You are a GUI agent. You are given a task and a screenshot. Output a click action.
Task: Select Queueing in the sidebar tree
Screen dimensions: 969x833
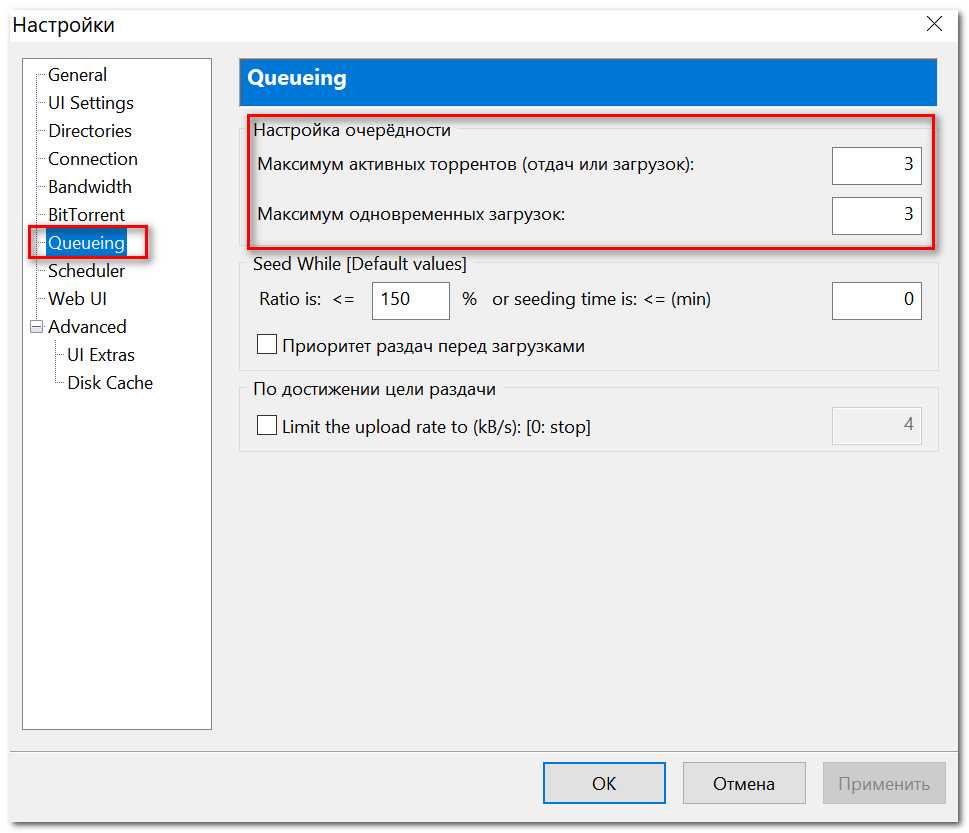86,243
